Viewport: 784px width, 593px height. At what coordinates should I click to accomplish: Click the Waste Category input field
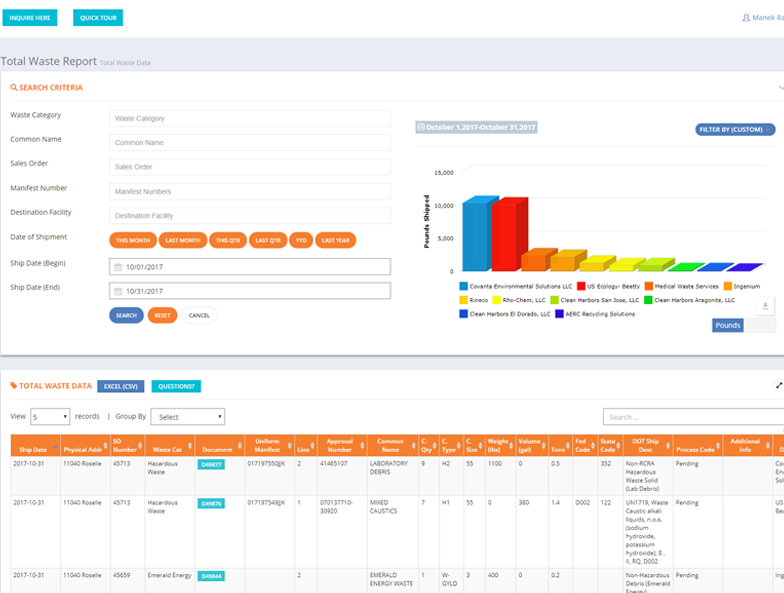click(x=250, y=118)
